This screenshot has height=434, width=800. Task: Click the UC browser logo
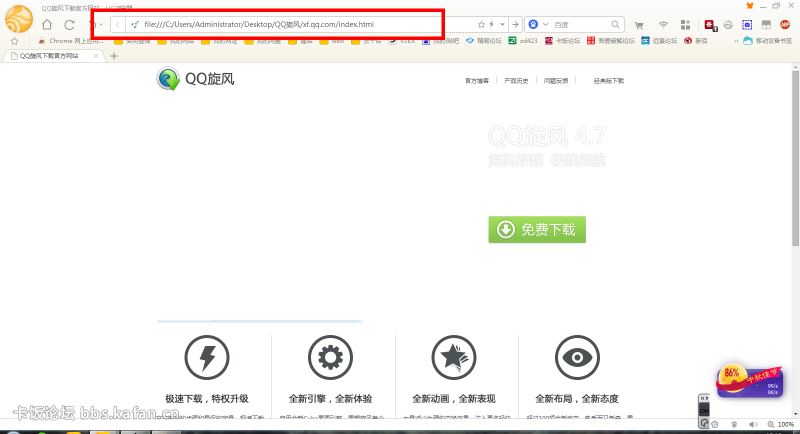point(19,19)
